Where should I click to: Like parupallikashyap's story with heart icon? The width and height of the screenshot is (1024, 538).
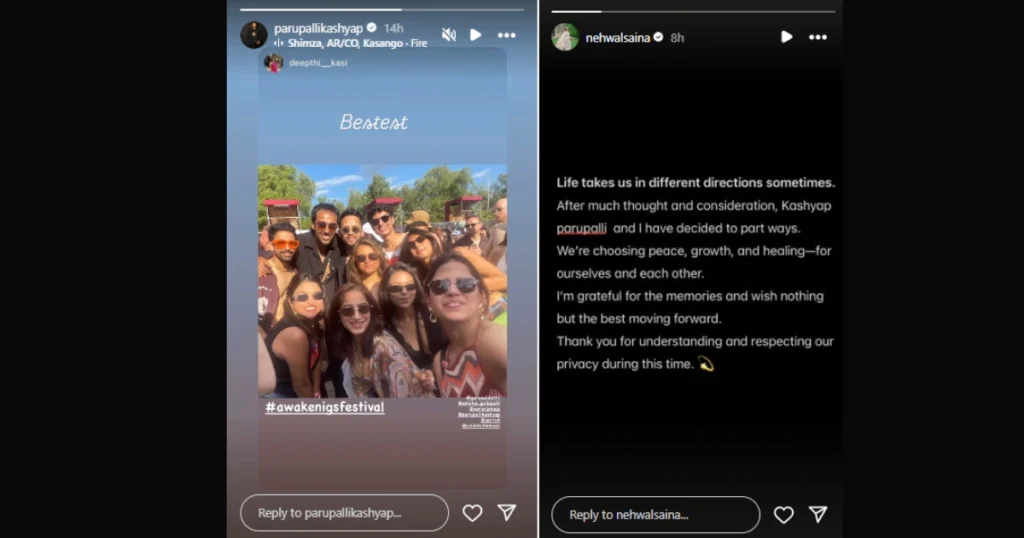tap(472, 513)
